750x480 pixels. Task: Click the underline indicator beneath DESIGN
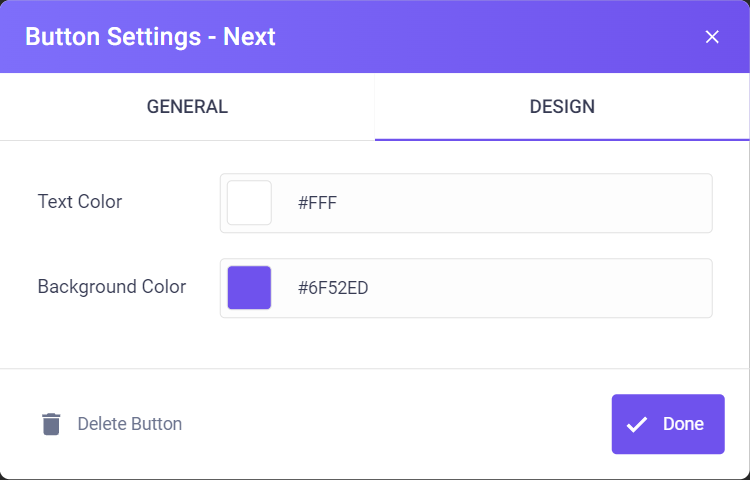click(562, 140)
